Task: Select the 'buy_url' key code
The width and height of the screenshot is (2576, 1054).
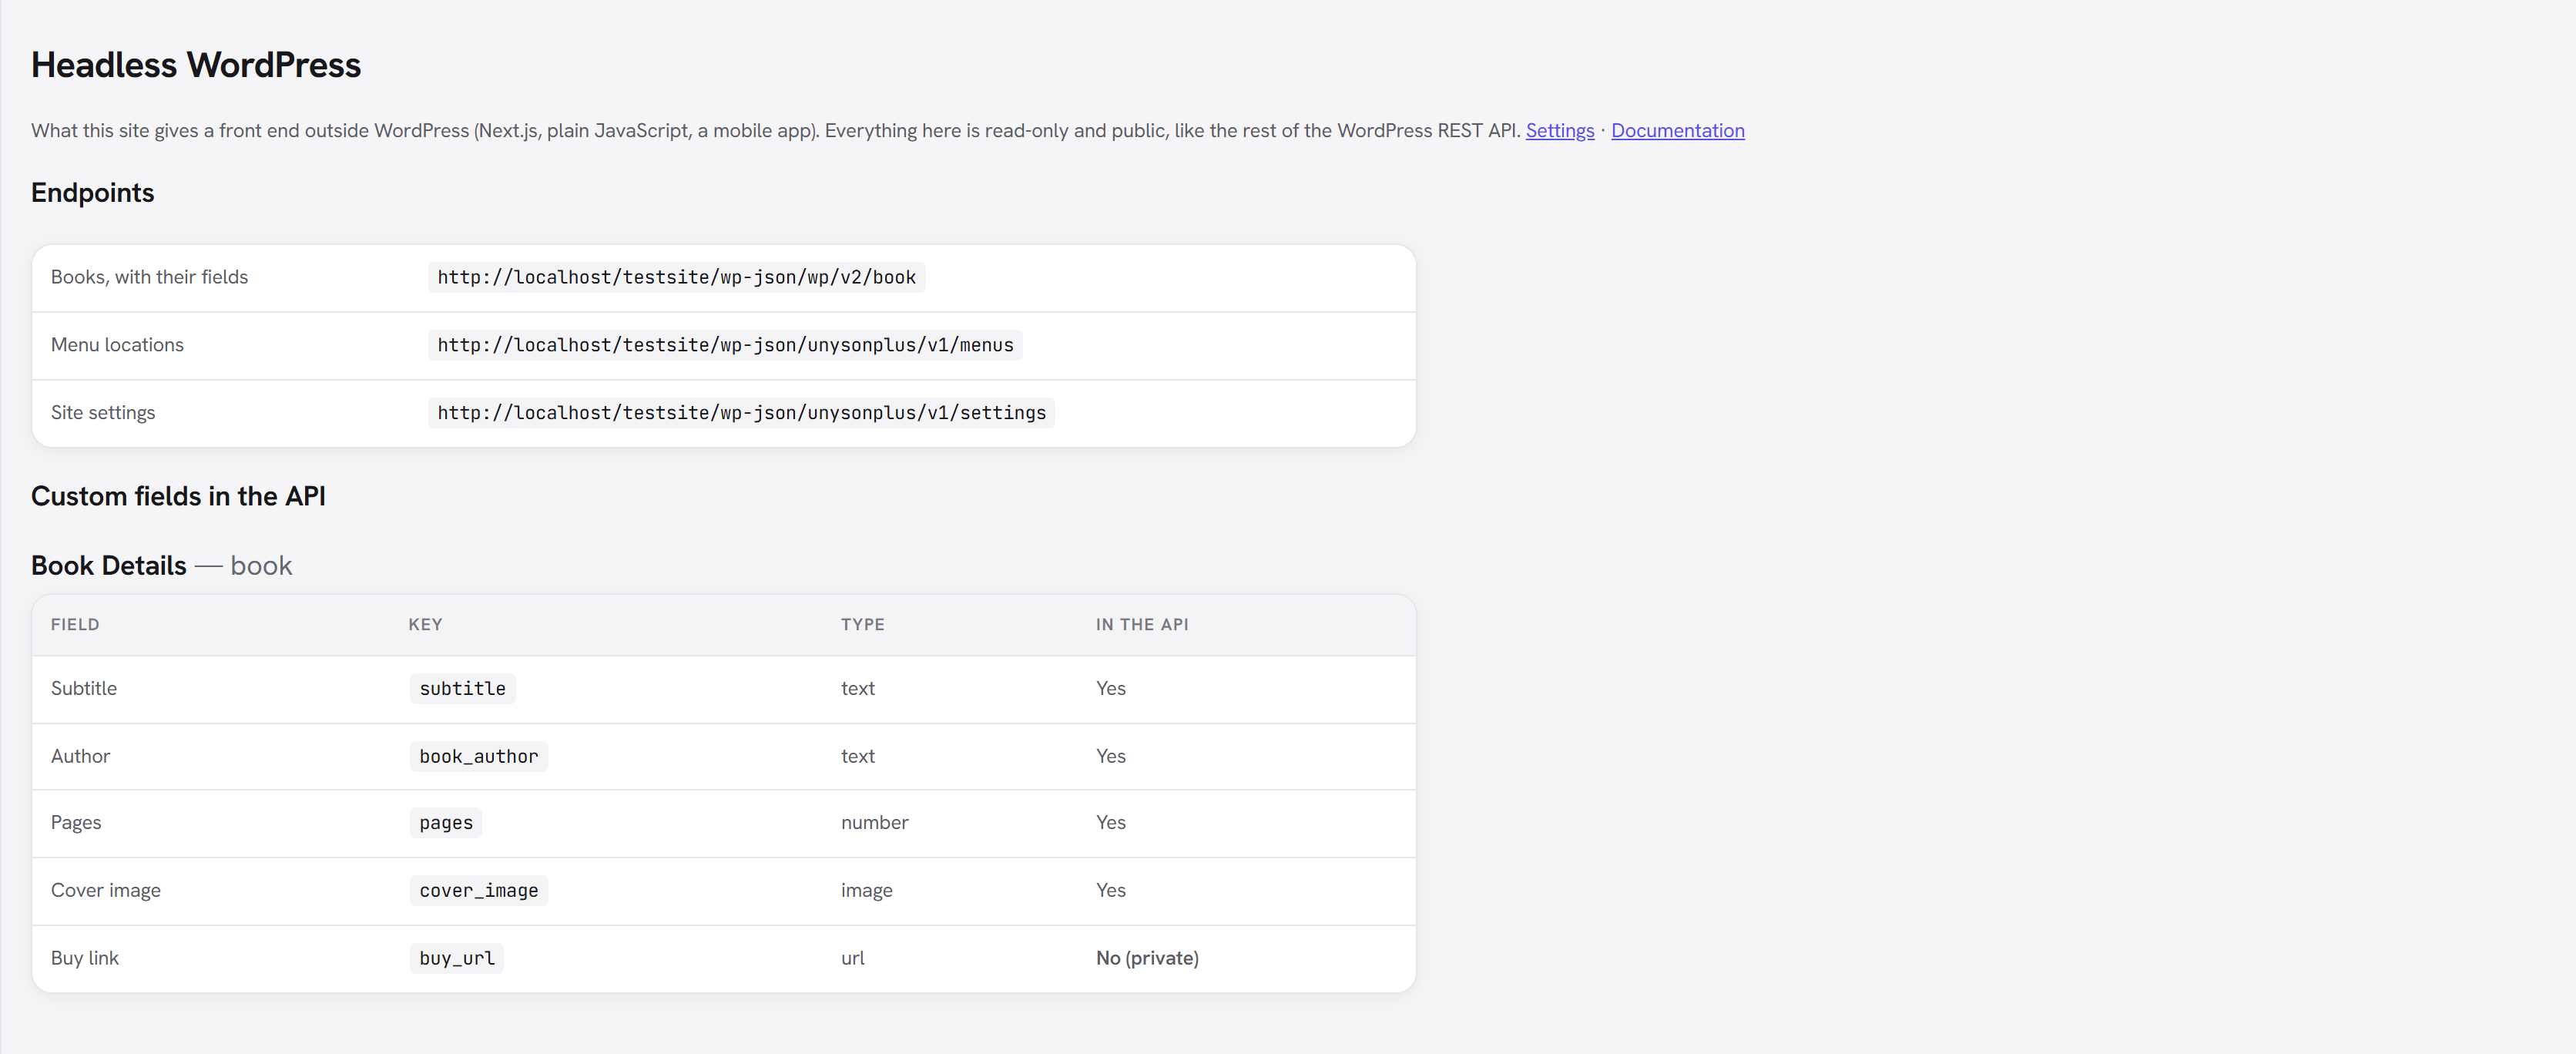Action: click(456, 959)
